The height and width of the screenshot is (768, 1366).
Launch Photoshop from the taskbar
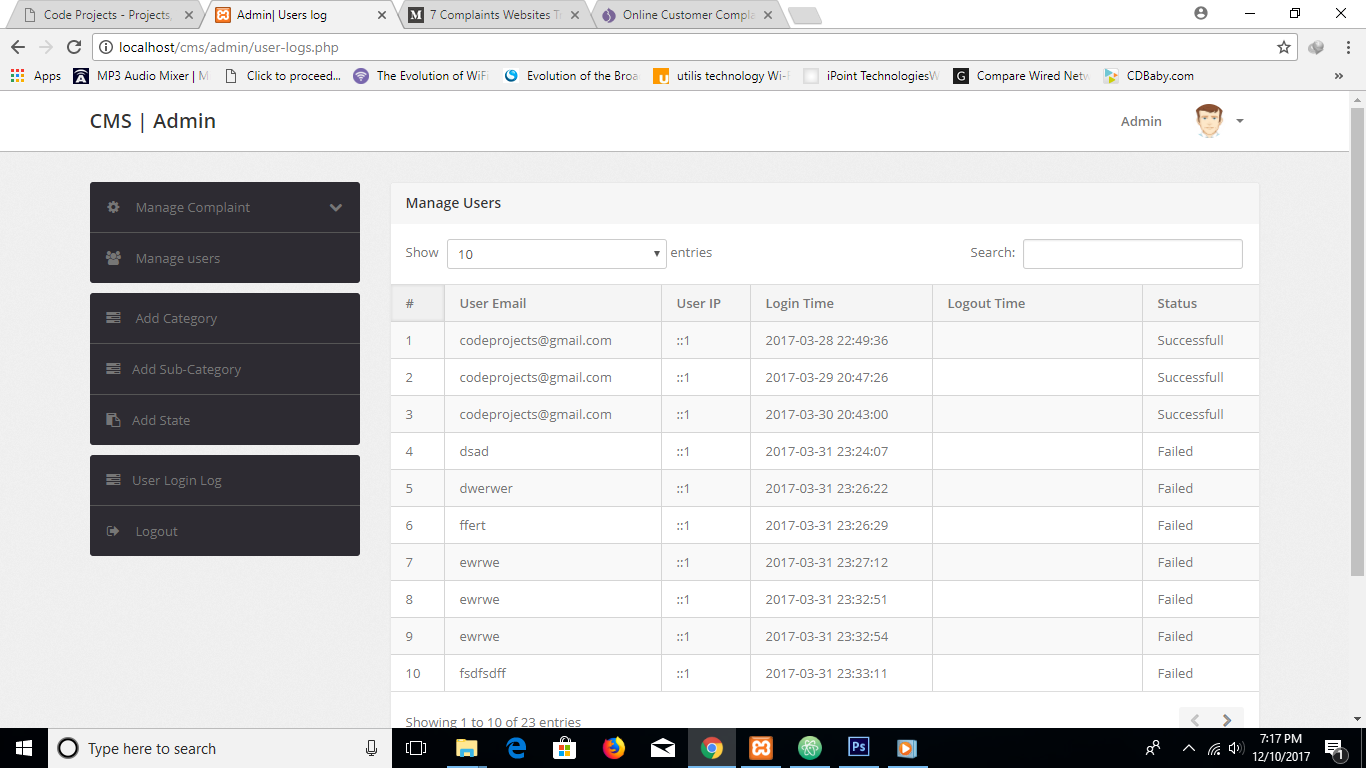tap(858, 747)
